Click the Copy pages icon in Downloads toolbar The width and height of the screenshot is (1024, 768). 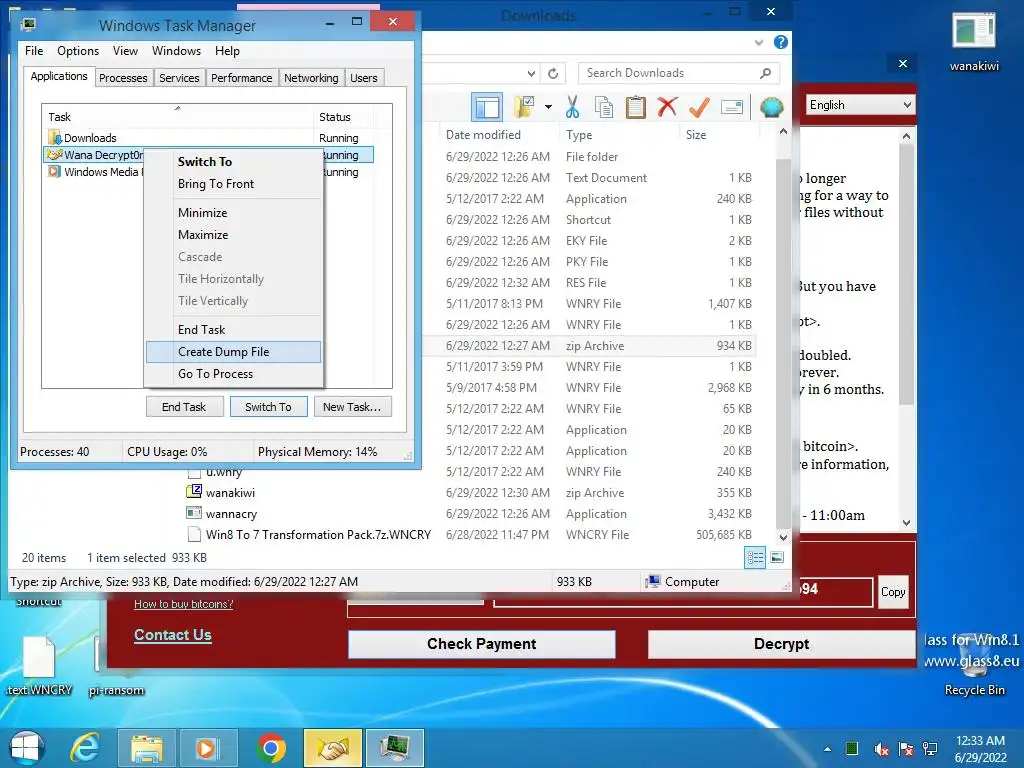[604, 107]
